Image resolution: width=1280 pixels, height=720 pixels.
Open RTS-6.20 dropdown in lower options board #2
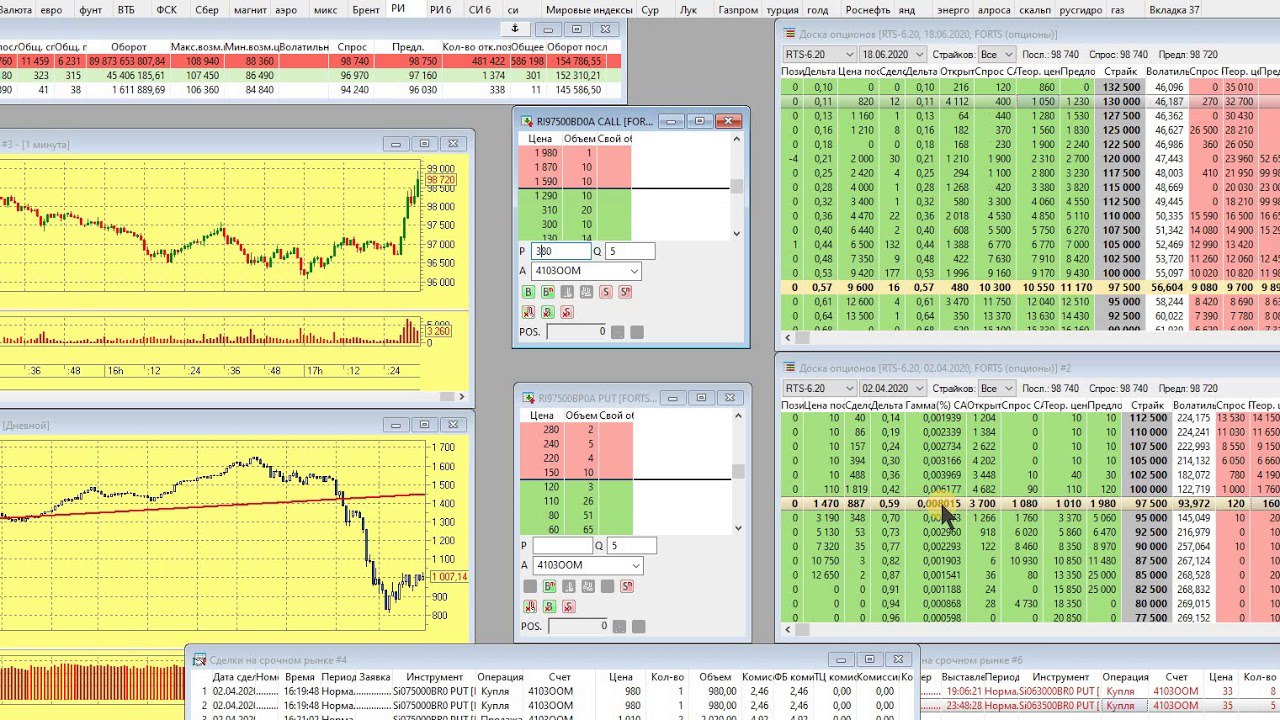point(849,388)
